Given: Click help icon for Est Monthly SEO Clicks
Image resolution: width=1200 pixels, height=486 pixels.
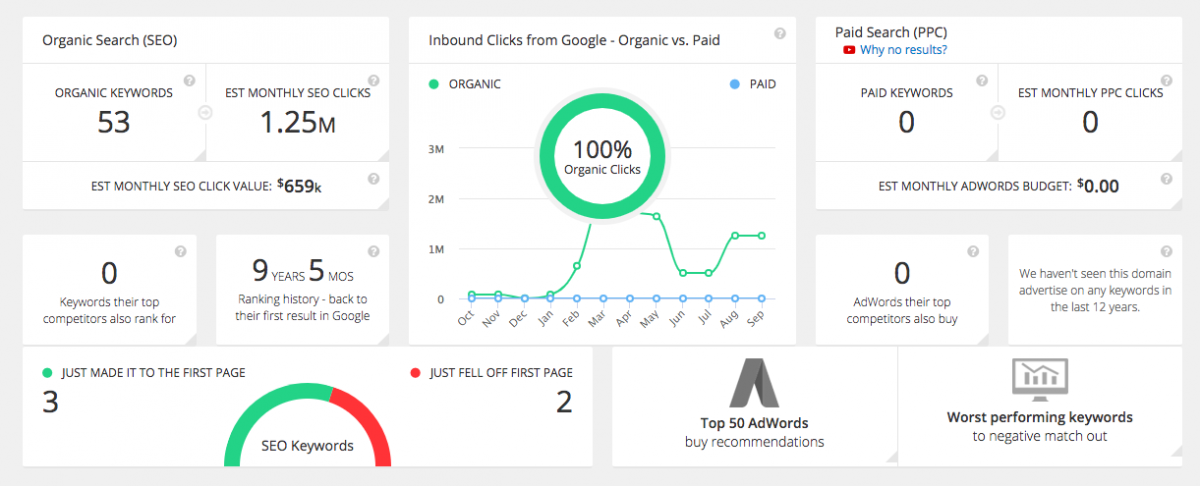Looking at the screenshot, I should coord(373,80).
